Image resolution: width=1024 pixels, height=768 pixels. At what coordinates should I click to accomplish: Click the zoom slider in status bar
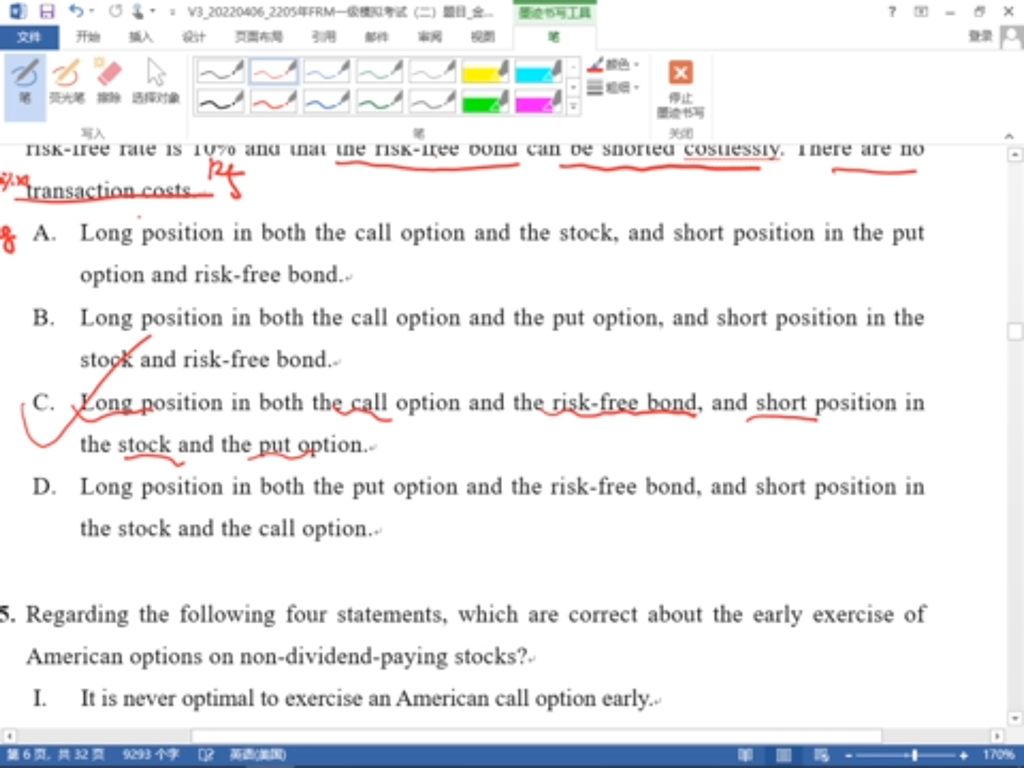913,755
